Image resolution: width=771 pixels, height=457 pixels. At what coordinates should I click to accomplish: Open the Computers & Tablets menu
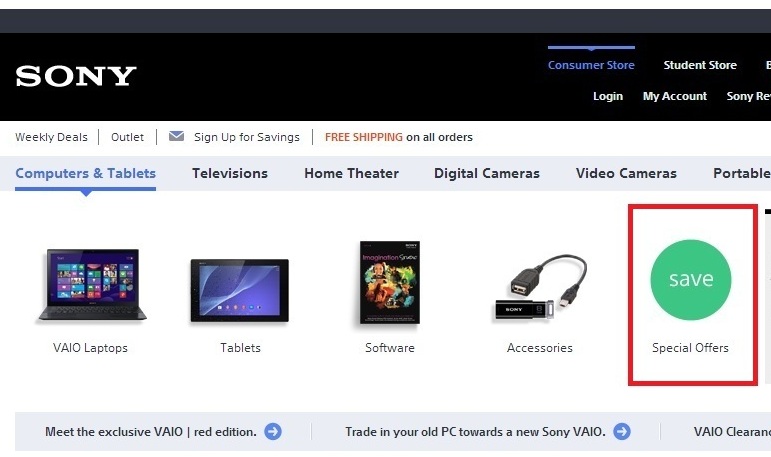coord(86,173)
